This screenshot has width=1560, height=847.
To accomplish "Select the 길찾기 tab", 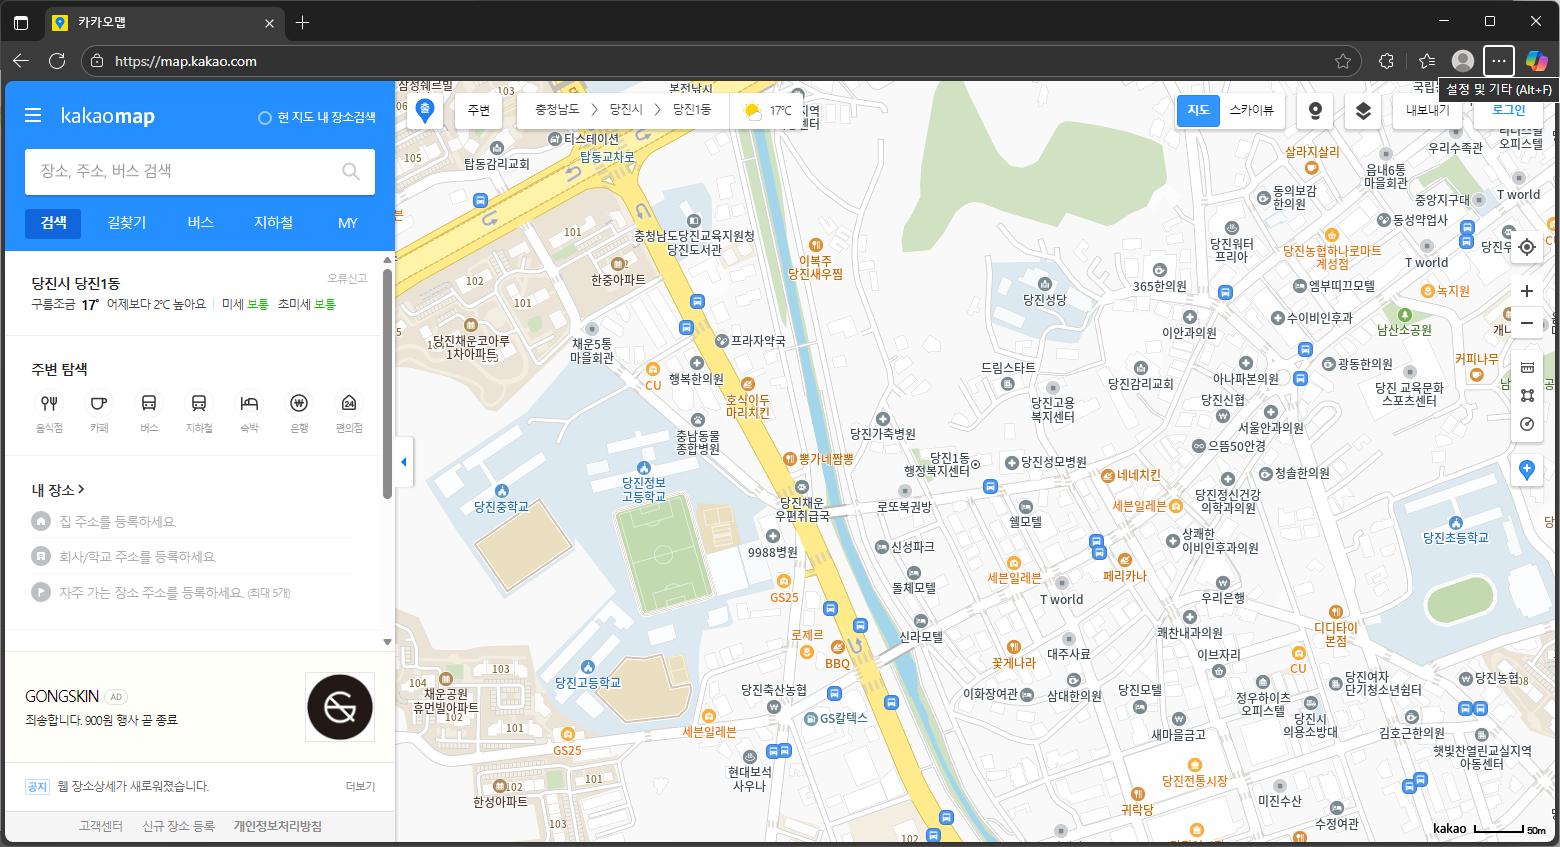I will tap(127, 222).
